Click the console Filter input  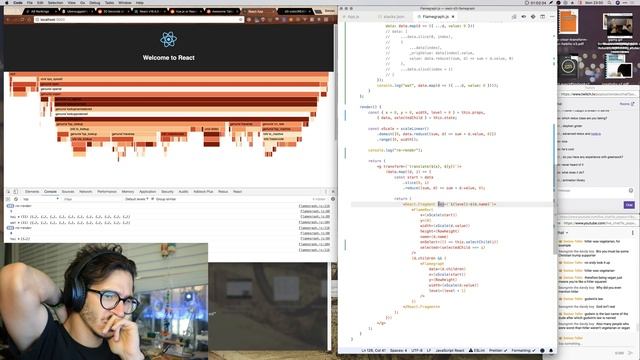coord(92,199)
